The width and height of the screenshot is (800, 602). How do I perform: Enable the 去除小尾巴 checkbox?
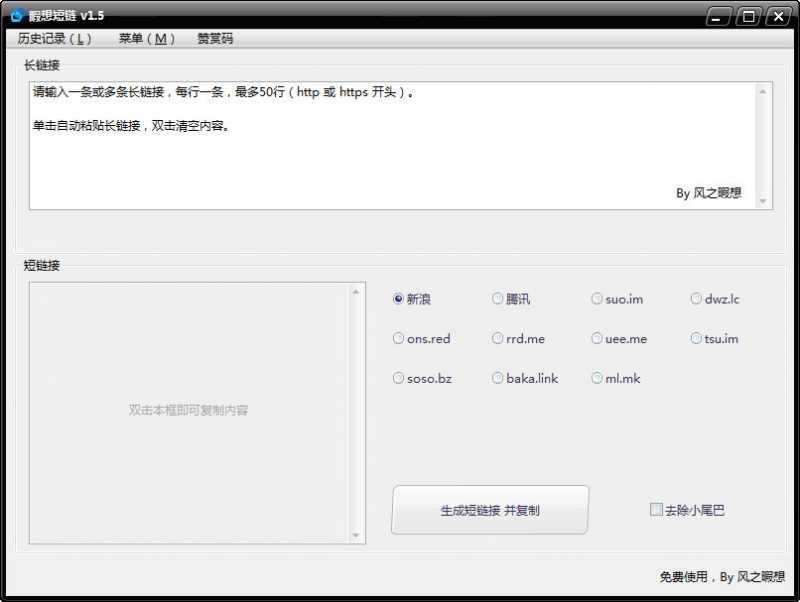tap(657, 509)
